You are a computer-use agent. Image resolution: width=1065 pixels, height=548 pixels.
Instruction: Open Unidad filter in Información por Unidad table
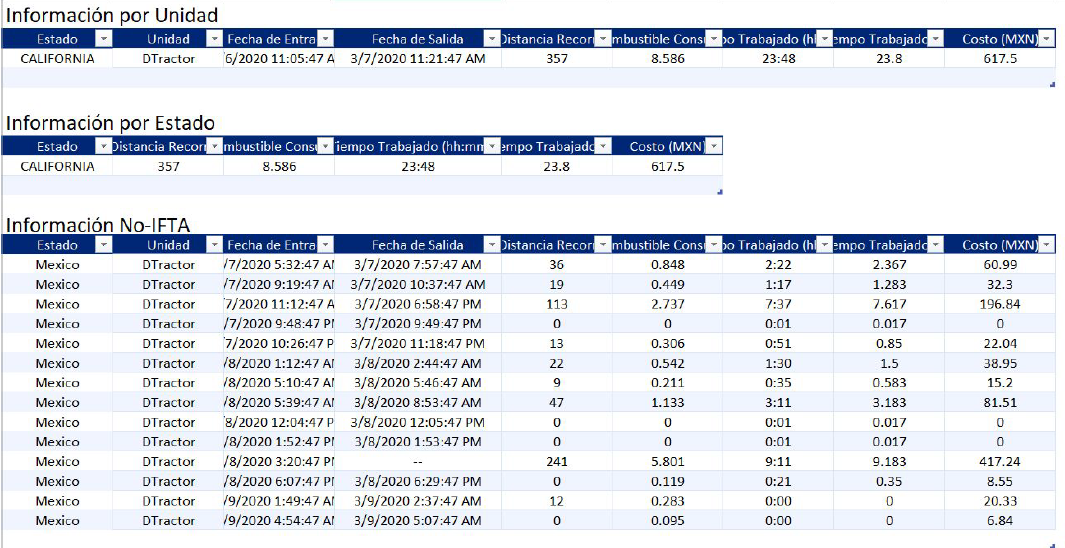coord(213,39)
